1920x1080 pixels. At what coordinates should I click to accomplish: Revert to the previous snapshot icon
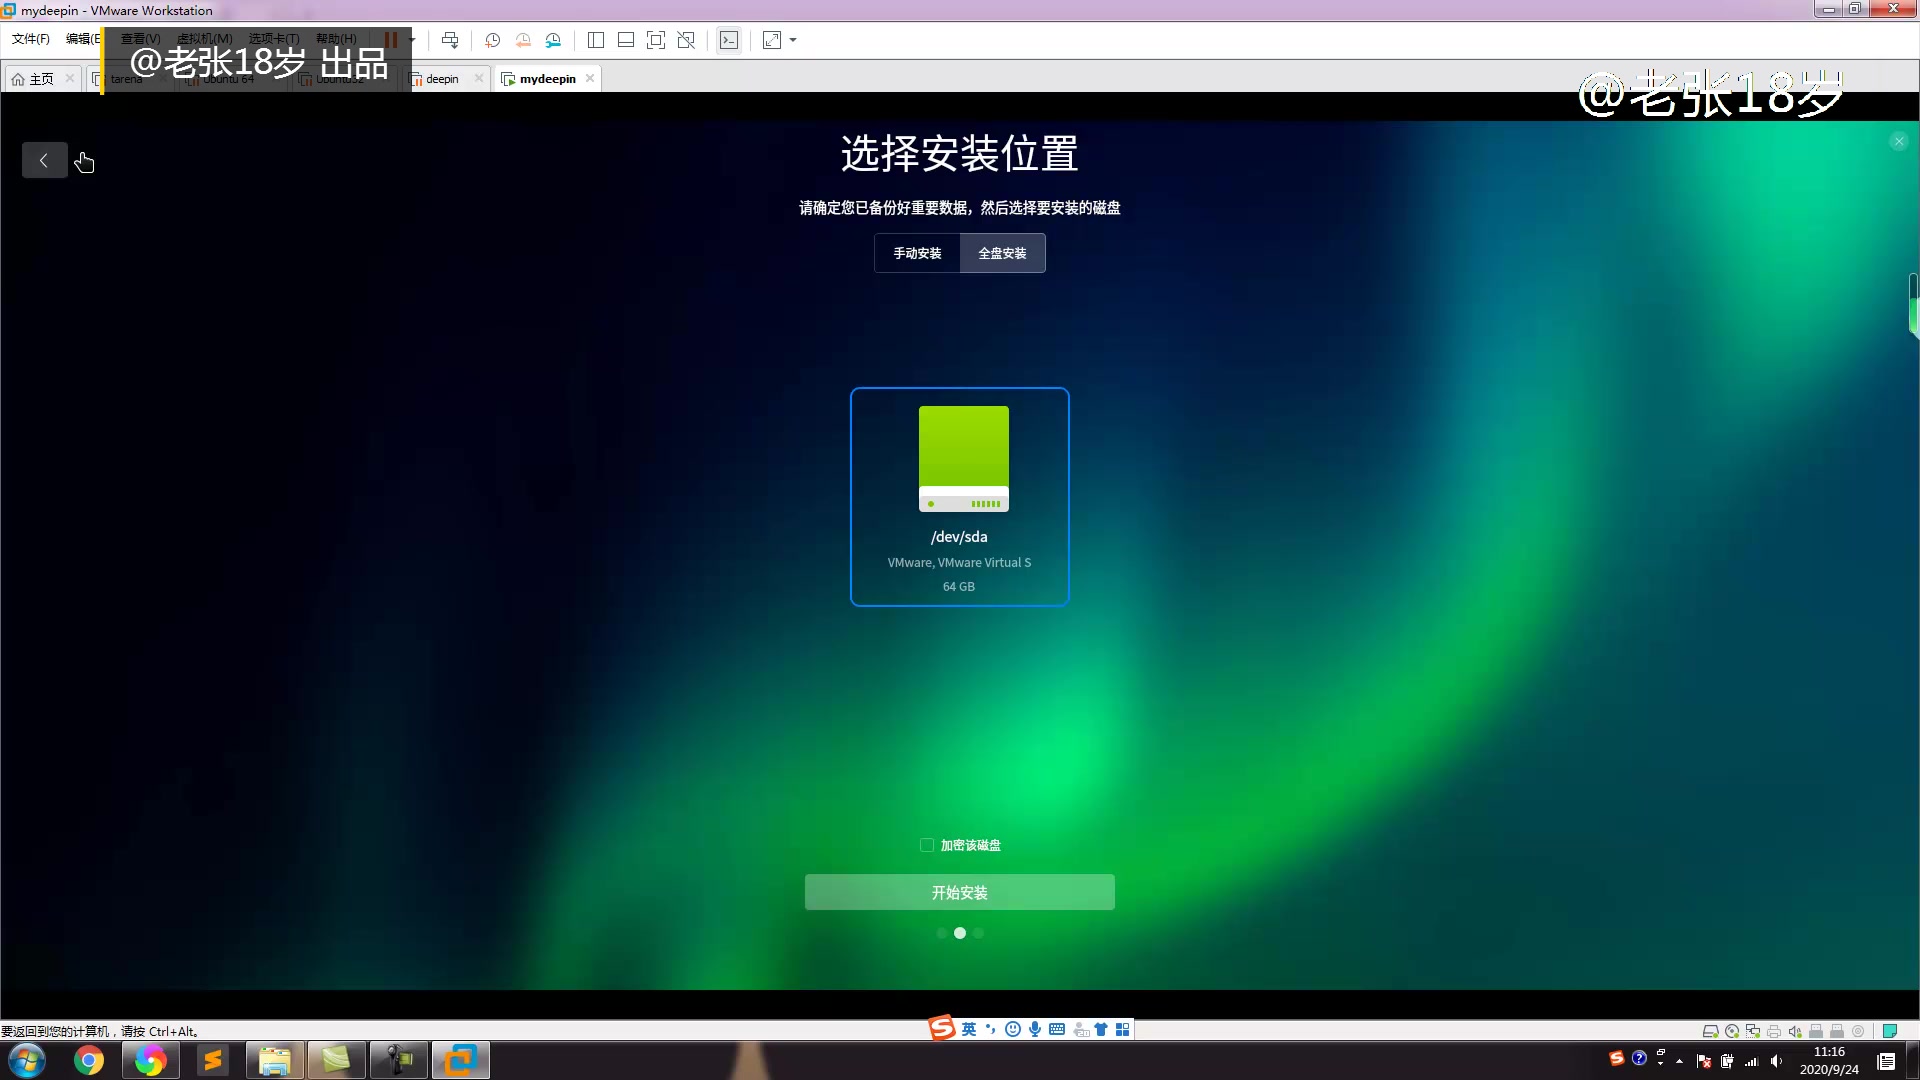pos(523,40)
